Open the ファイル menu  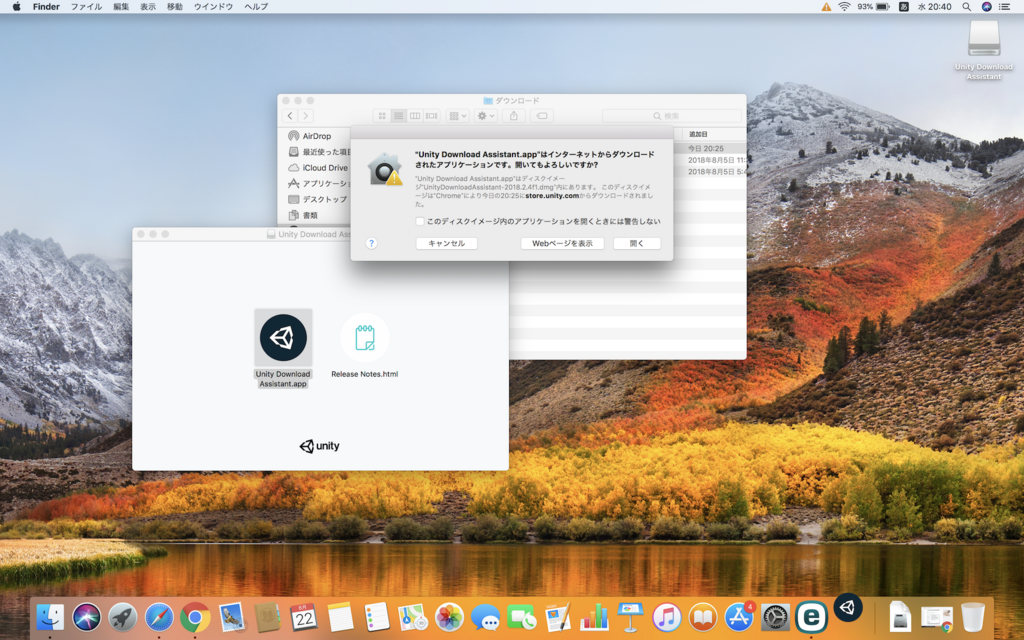86,7
